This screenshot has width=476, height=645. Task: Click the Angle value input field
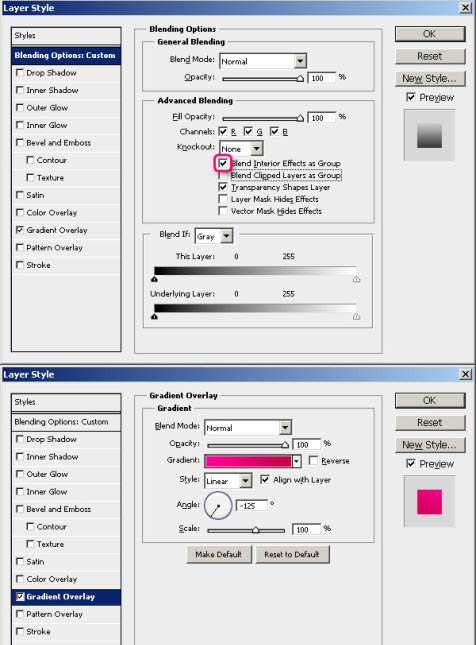(252, 506)
